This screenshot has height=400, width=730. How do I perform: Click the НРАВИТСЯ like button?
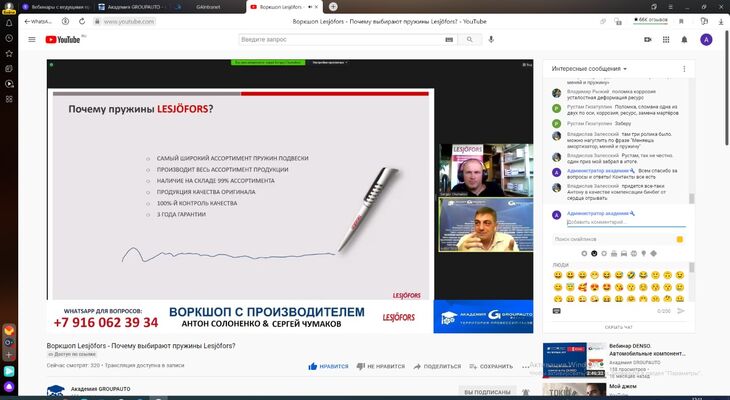[328, 366]
